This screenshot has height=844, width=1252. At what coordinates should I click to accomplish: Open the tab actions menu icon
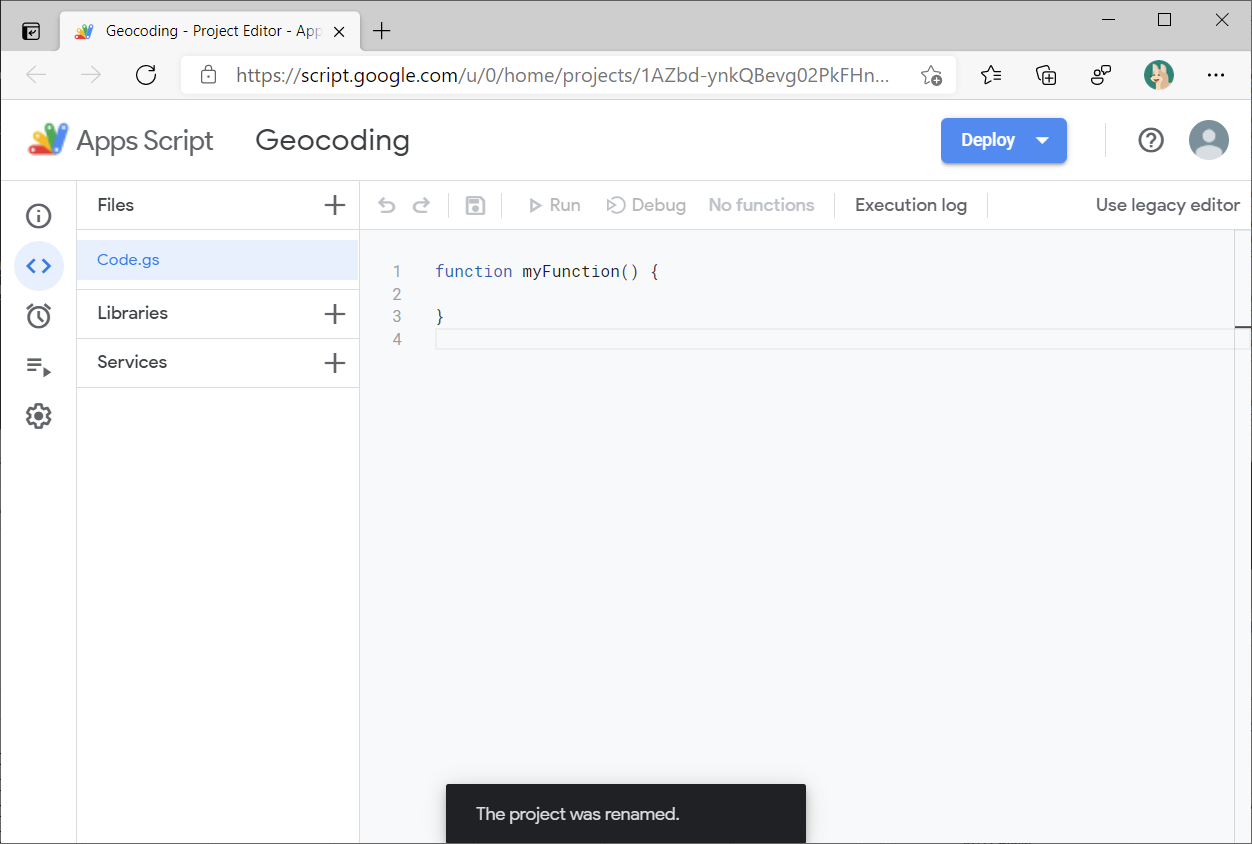pyautogui.click(x=31, y=31)
